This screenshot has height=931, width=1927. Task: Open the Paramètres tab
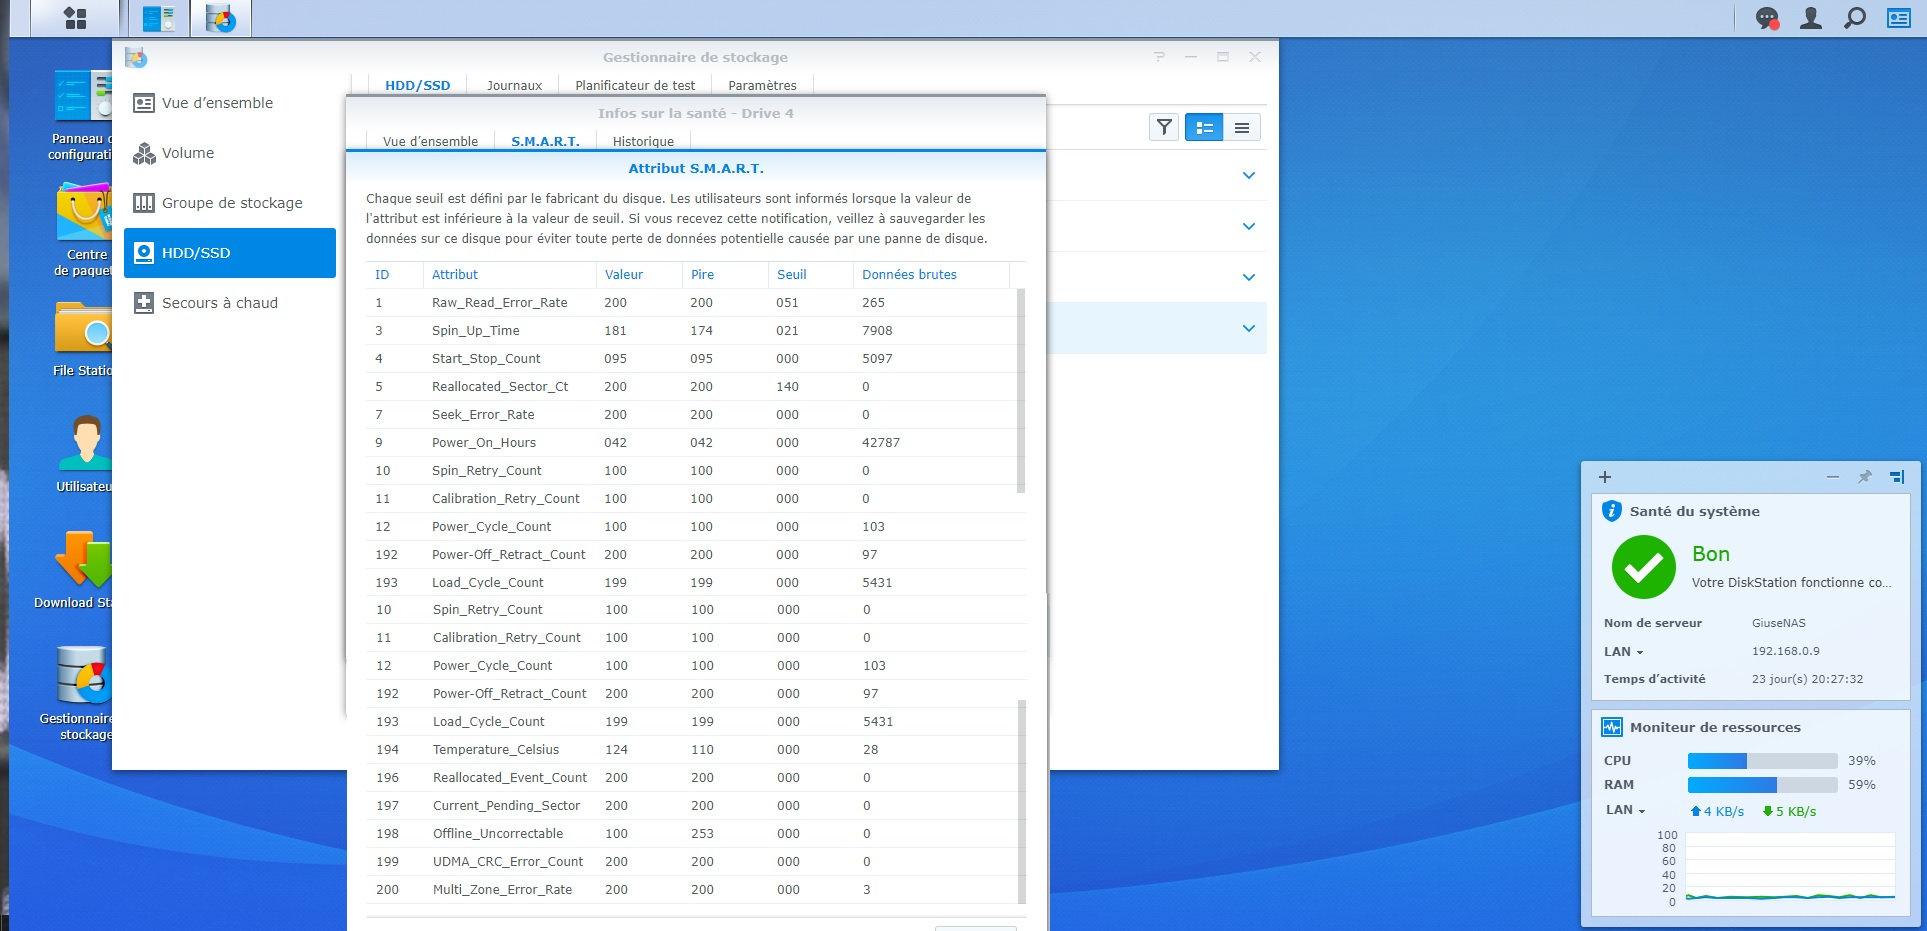coord(762,85)
